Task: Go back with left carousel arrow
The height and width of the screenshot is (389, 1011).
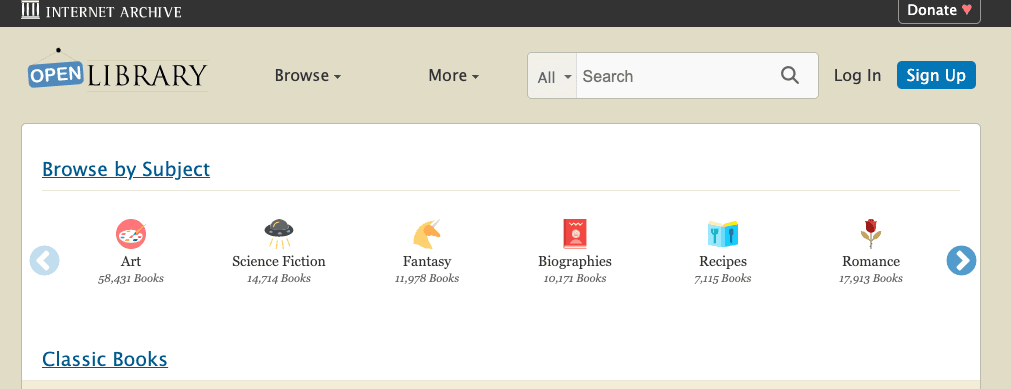Action: pos(44,261)
